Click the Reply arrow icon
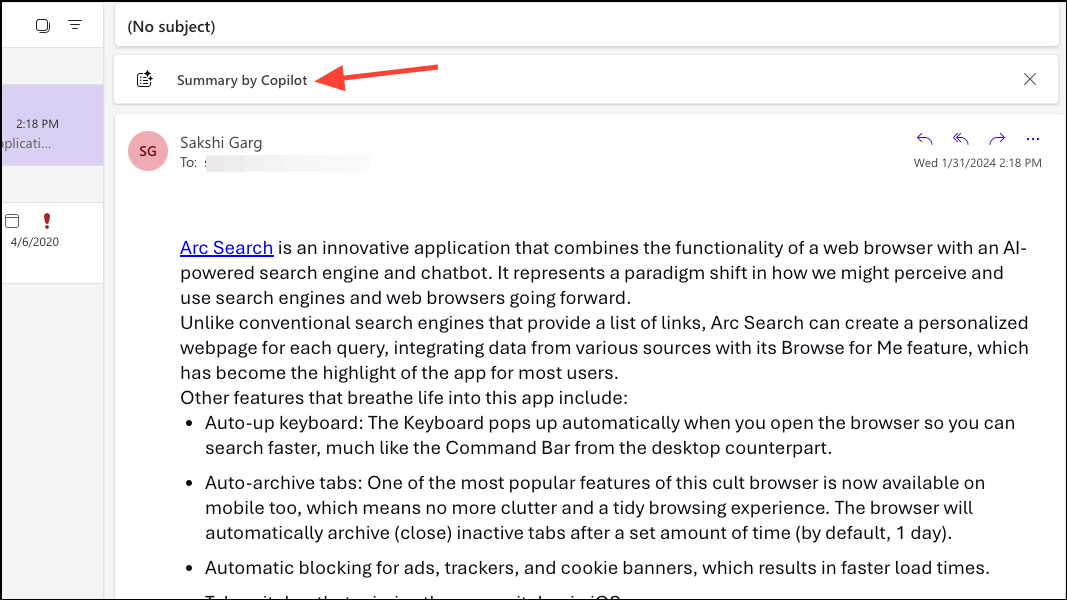 (924, 139)
